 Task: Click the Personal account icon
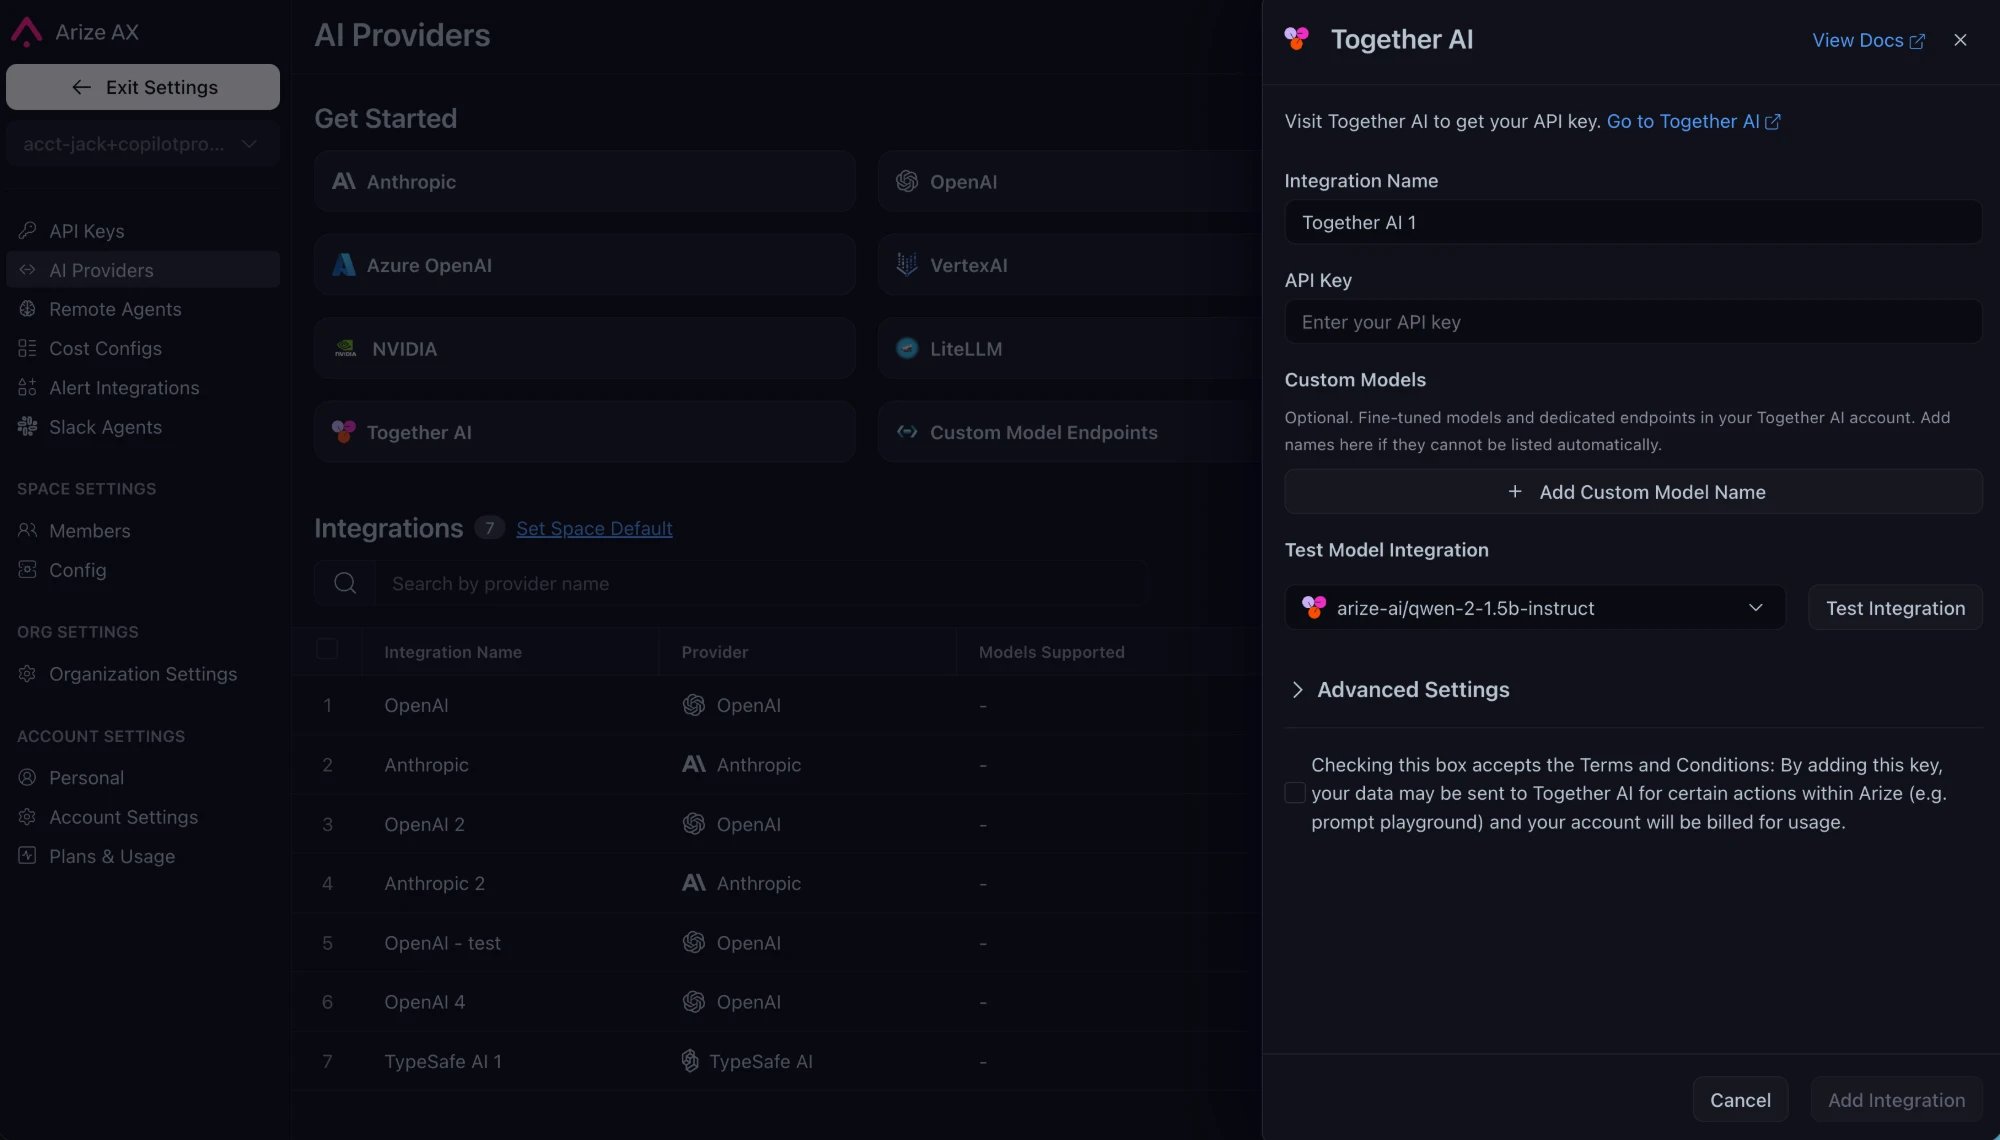27,777
